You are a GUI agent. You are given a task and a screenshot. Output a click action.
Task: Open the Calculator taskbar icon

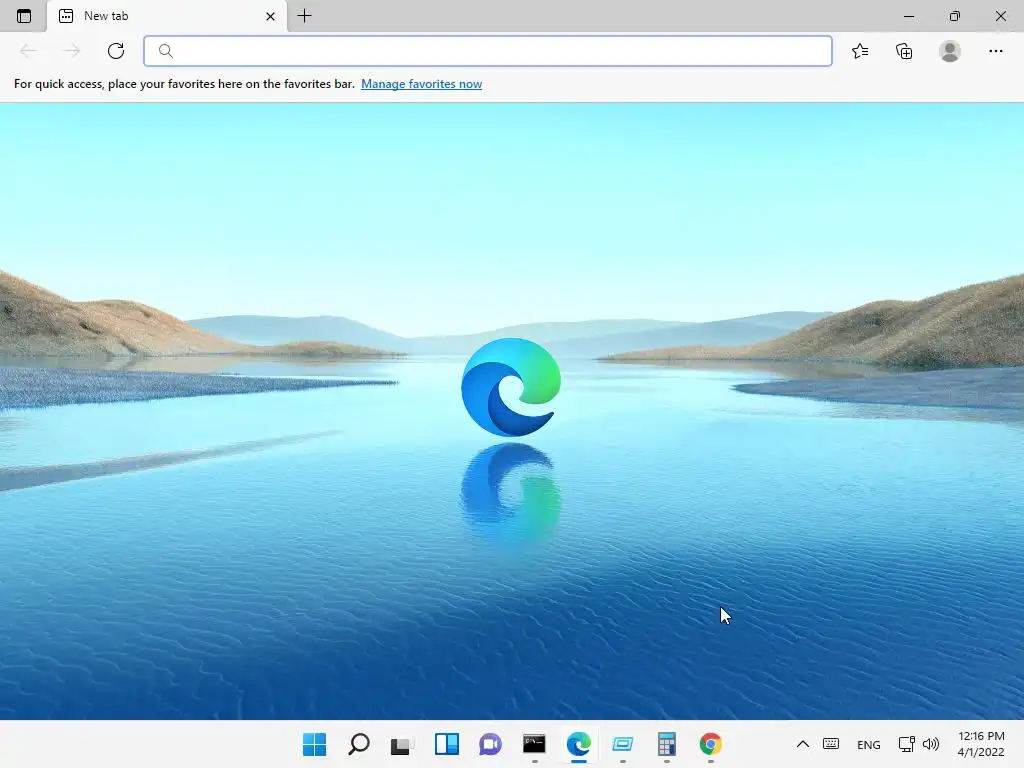coord(667,744)
